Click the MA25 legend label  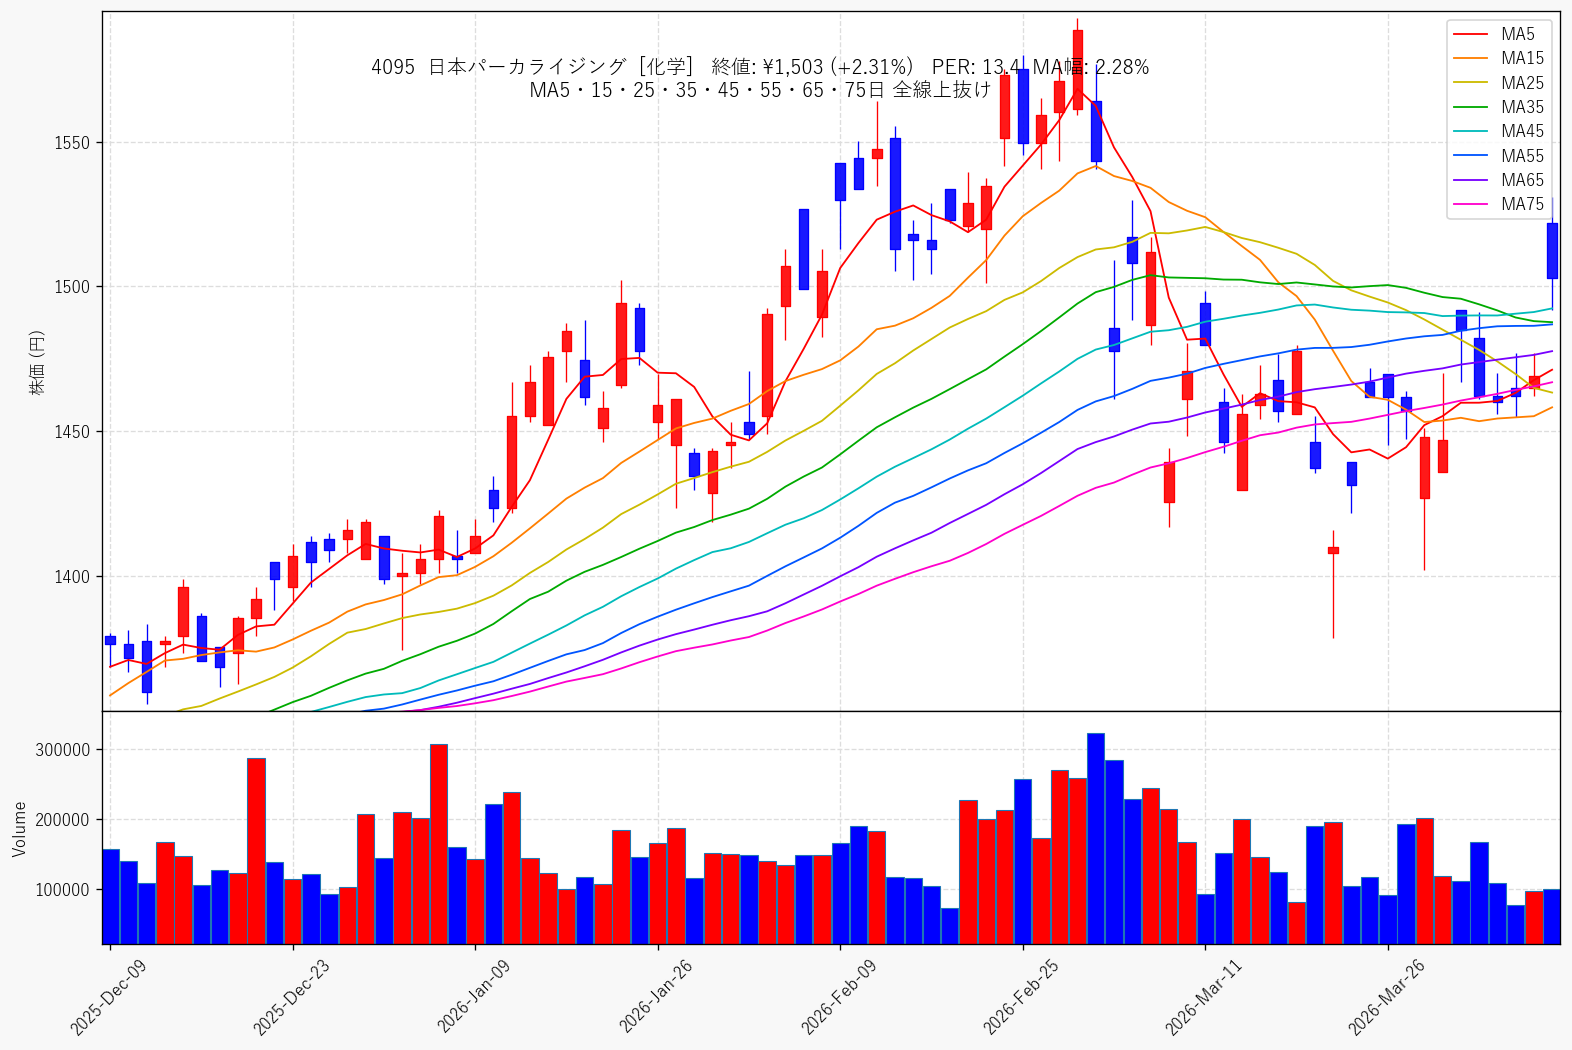tap(1522, 83)
